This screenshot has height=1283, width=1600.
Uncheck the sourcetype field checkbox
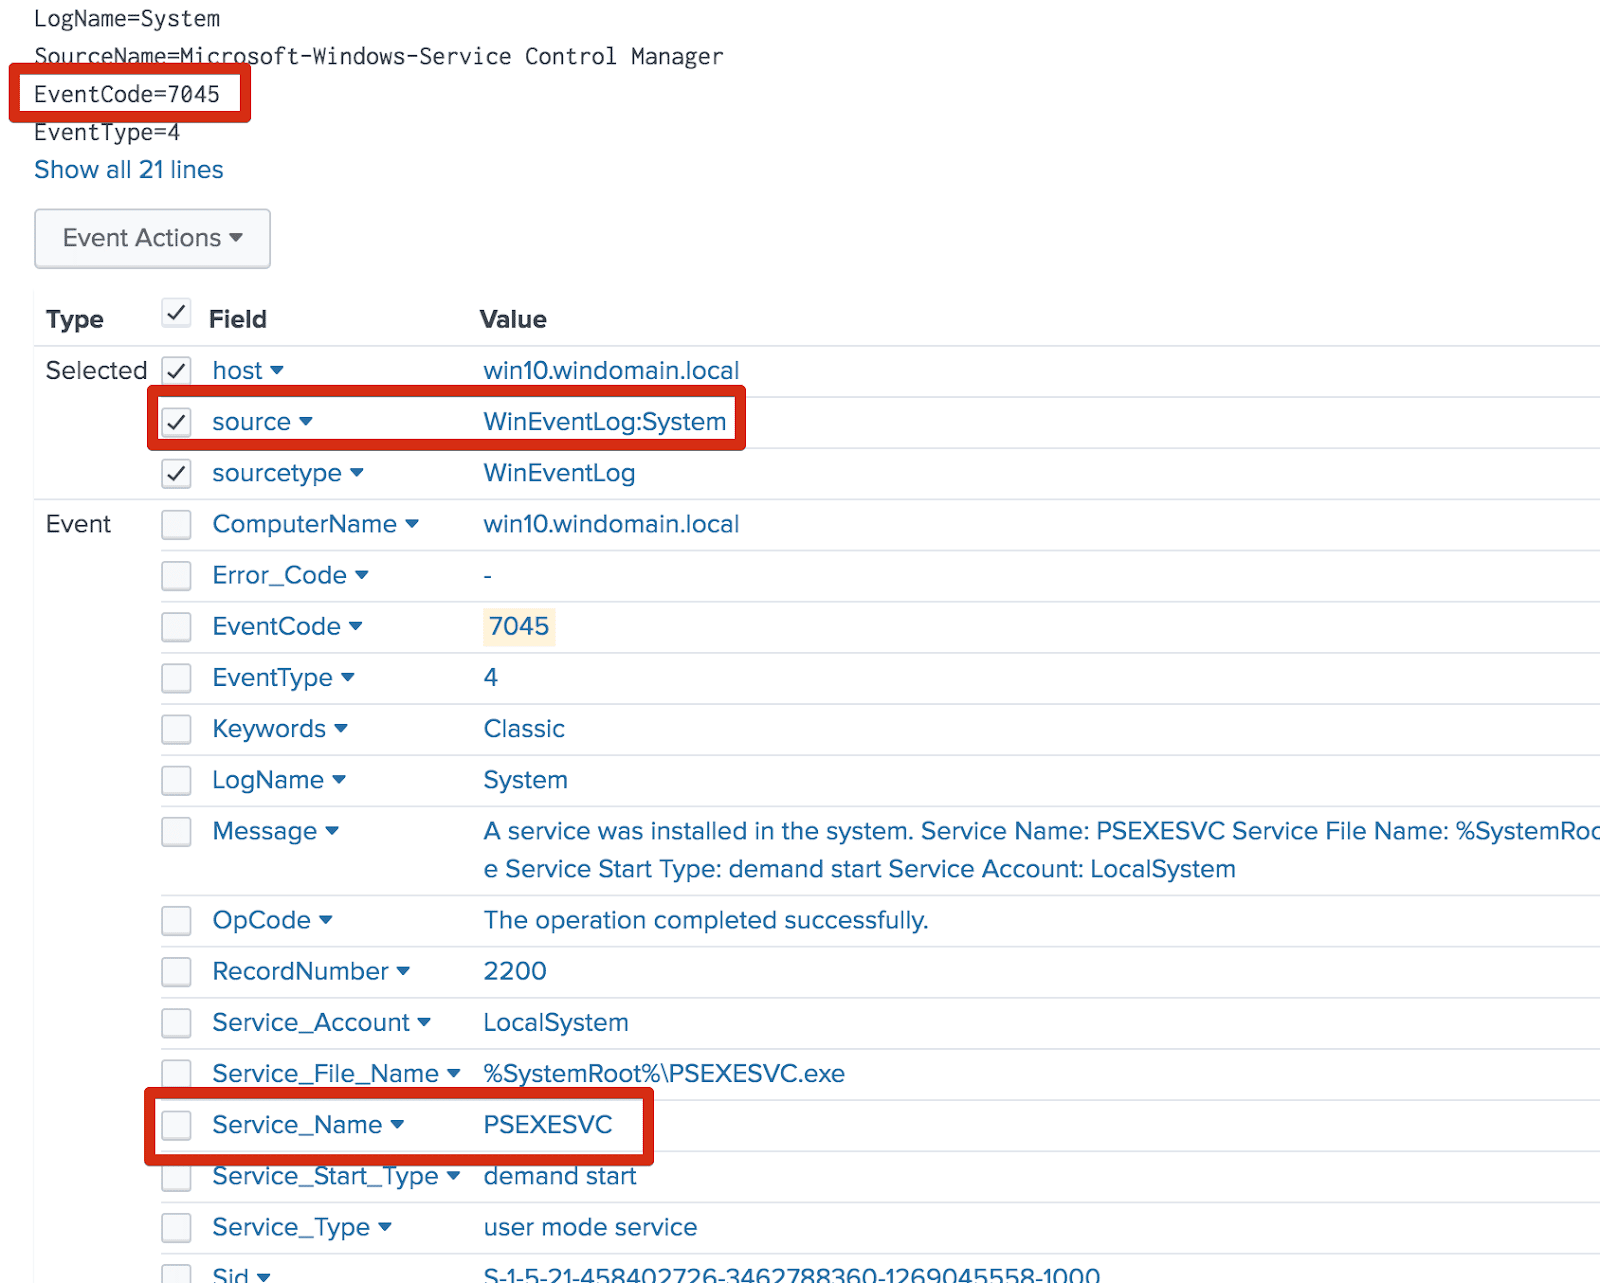coord(177,474)
